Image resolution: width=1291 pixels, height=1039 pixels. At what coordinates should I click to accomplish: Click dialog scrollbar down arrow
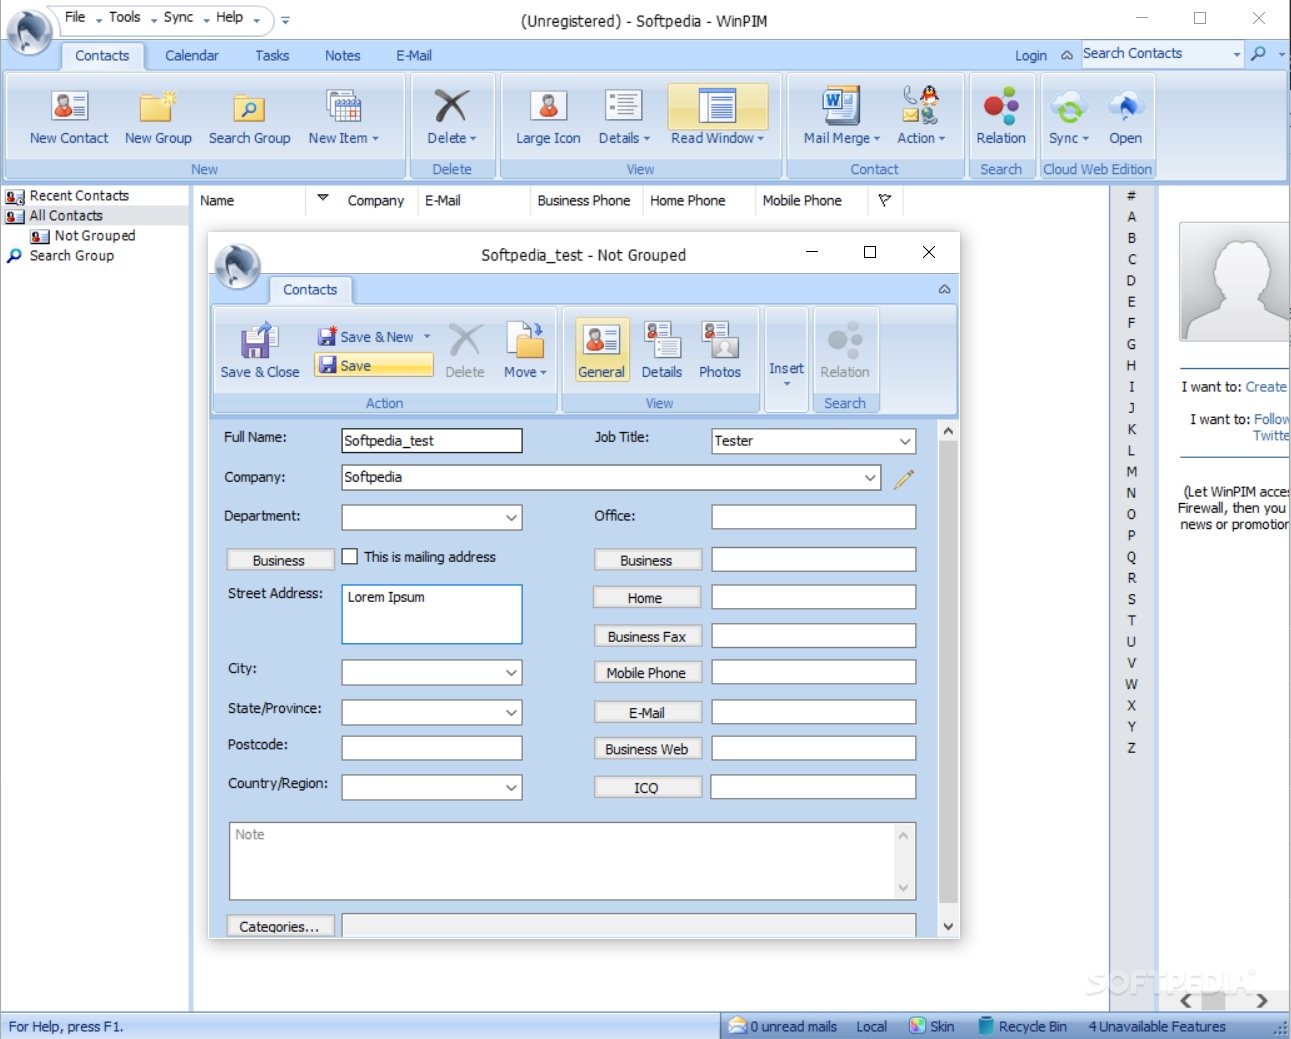pos(948,926)
